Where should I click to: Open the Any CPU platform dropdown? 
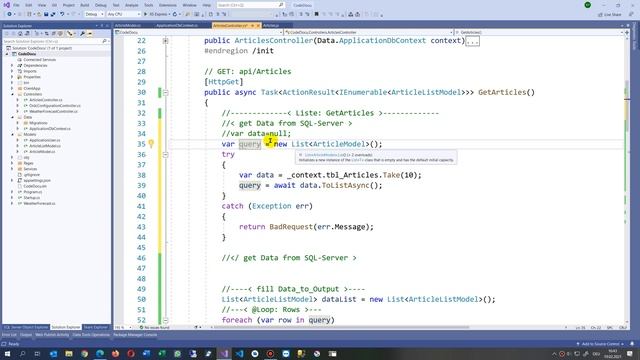pyautogui.click(x=124, y=14)
